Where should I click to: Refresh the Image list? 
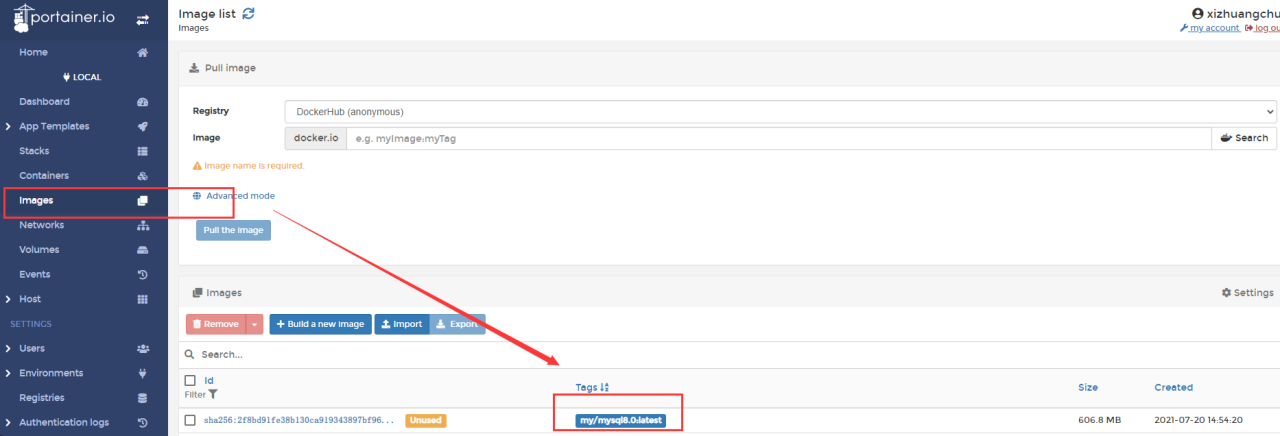(x=248, y=14)
